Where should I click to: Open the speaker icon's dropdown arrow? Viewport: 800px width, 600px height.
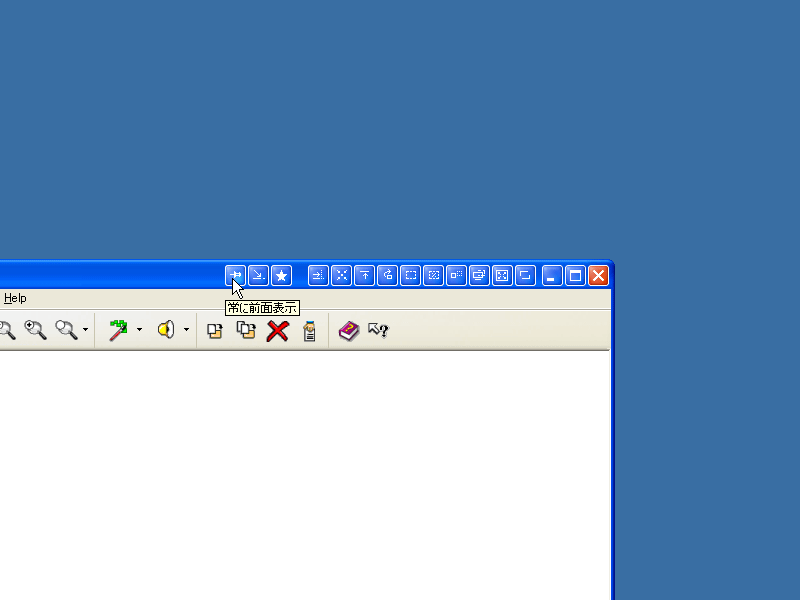[186, 330]
